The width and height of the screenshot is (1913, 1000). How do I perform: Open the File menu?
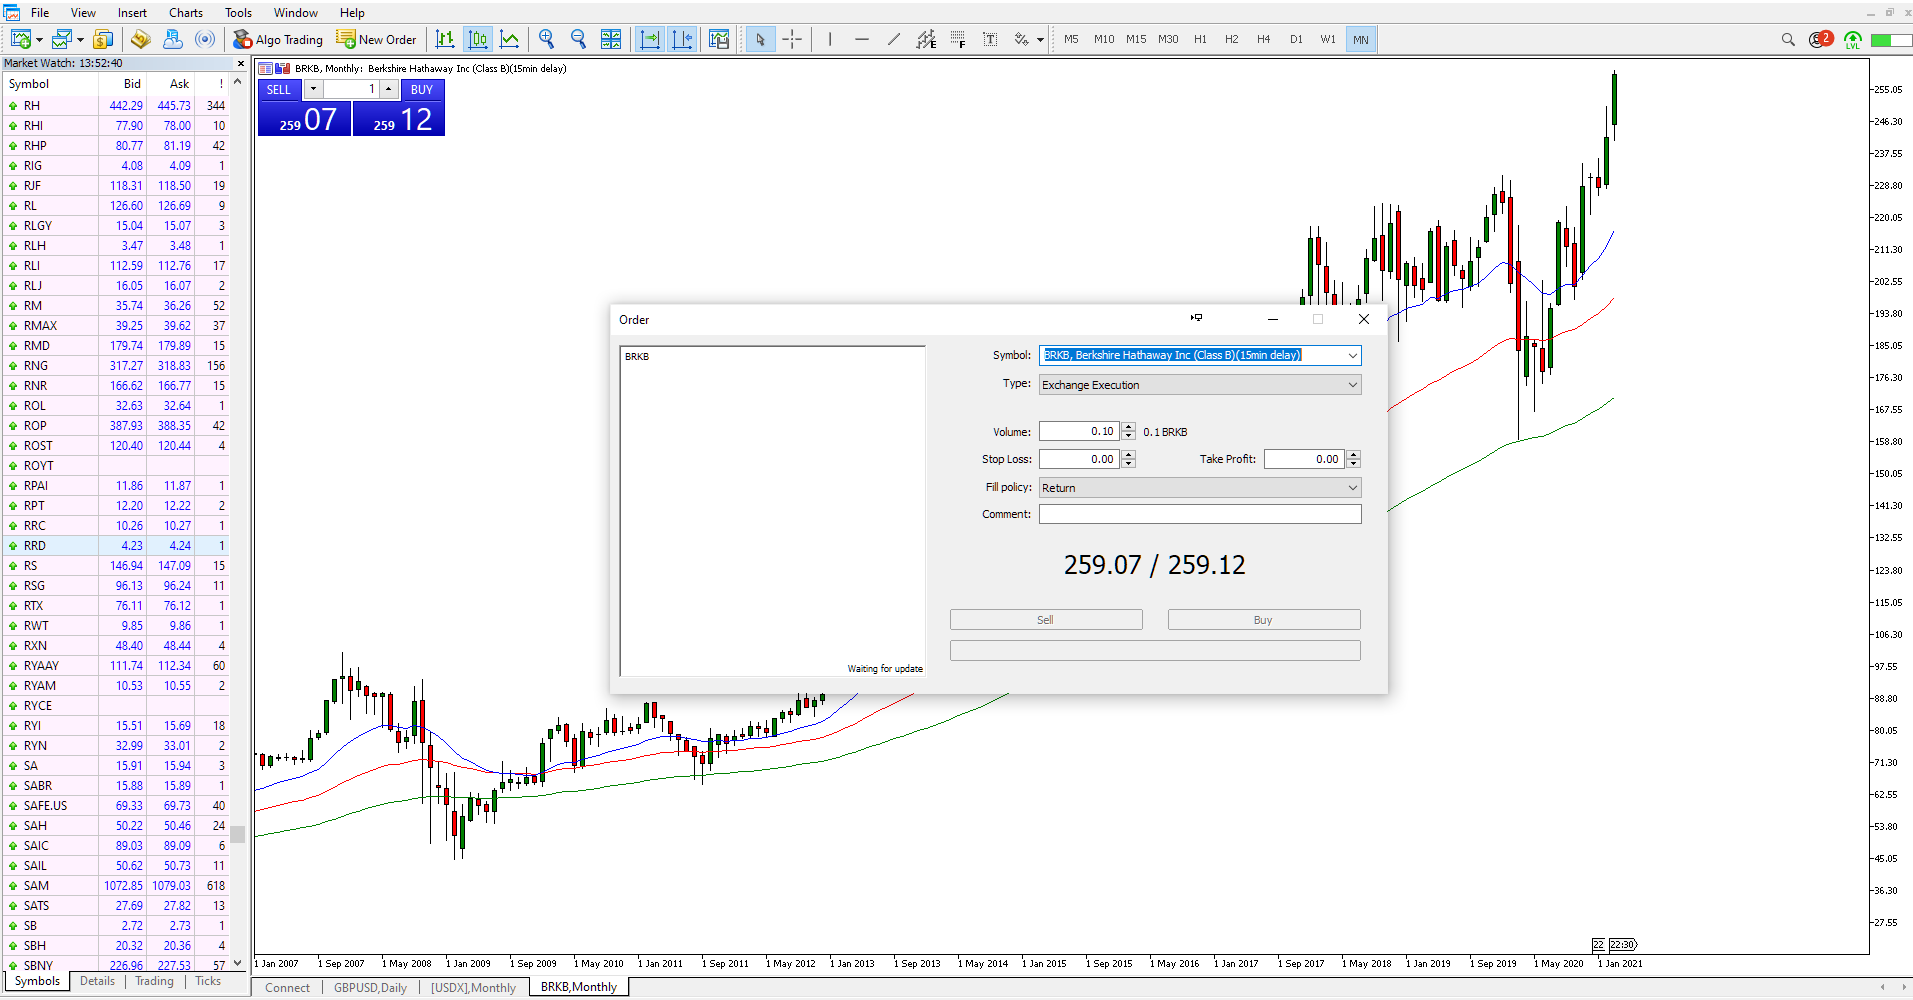tap(40, 13)
